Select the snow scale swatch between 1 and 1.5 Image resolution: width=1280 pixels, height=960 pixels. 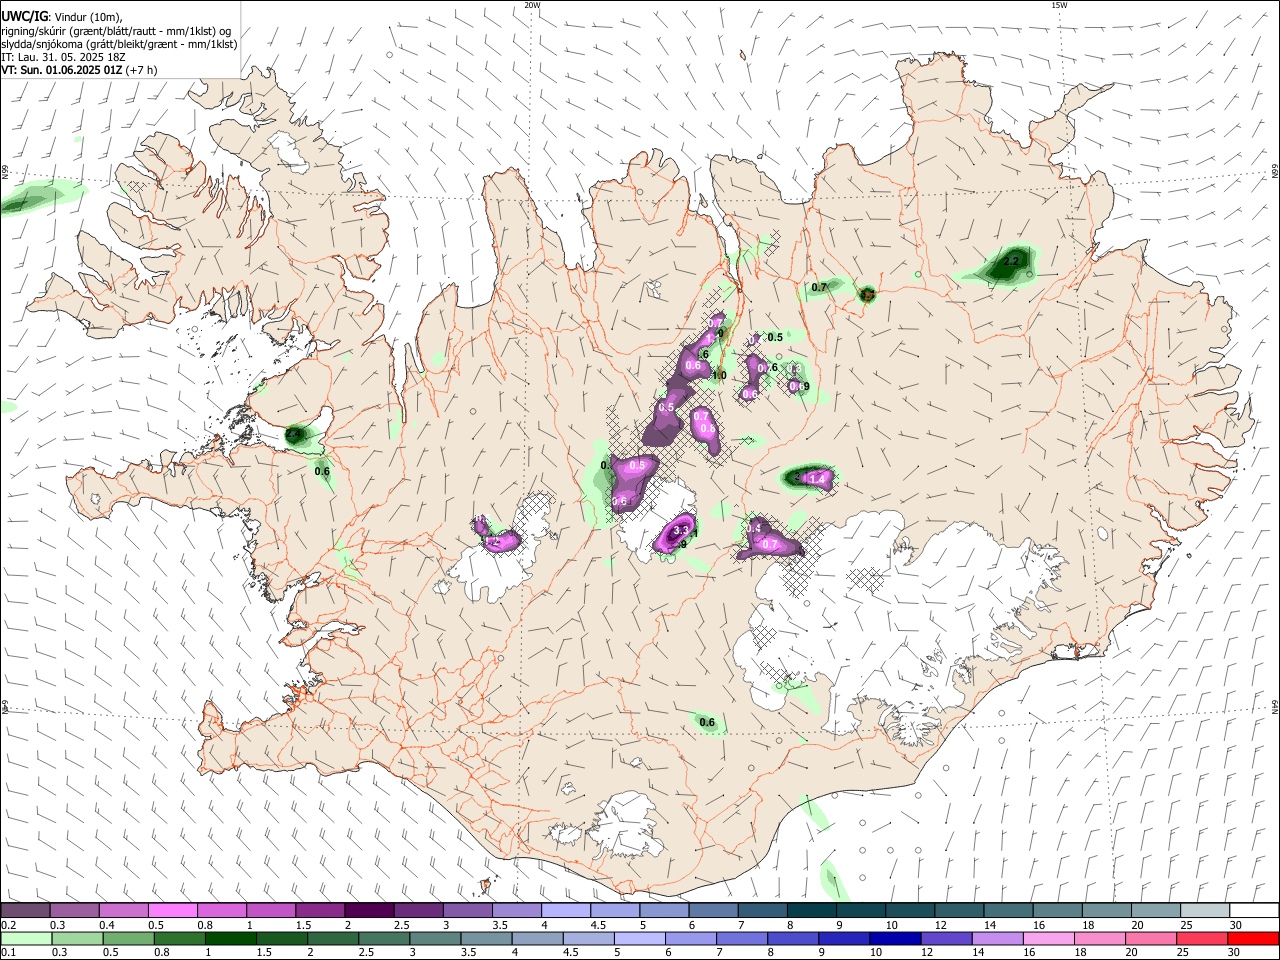click(271, 911)
